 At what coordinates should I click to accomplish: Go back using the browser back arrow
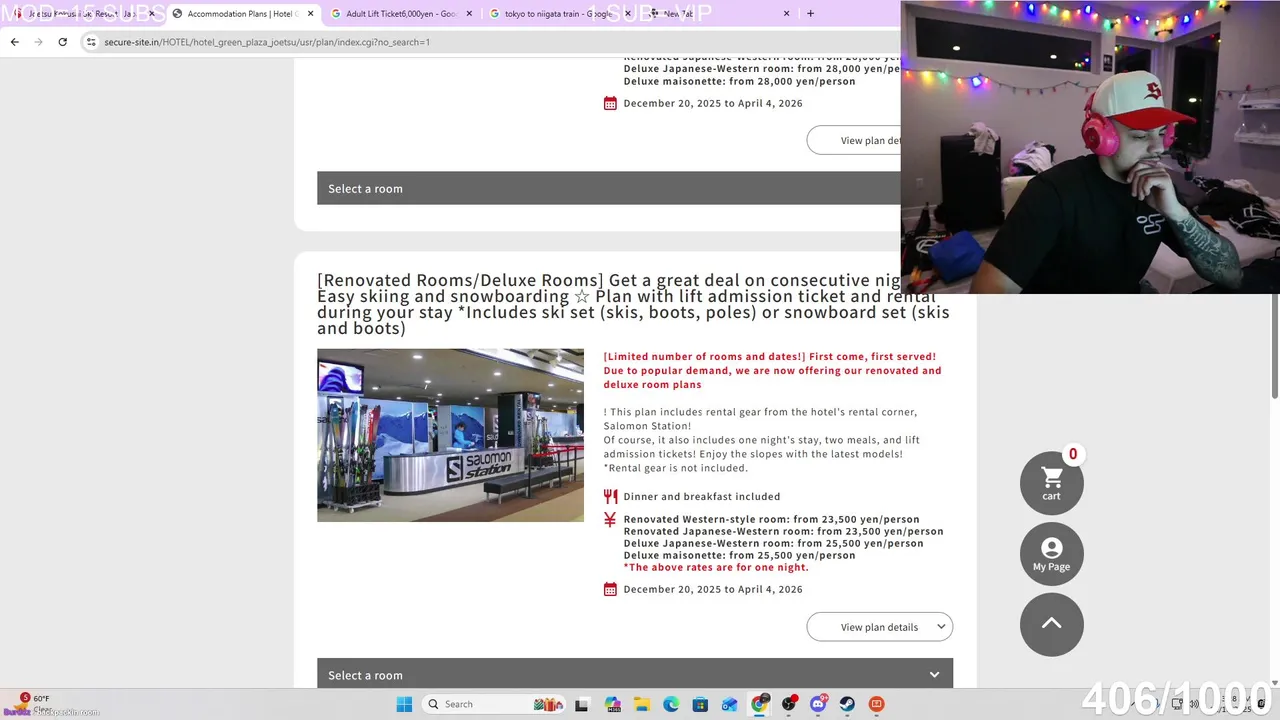pyautogui.click(x=14, y=42)
